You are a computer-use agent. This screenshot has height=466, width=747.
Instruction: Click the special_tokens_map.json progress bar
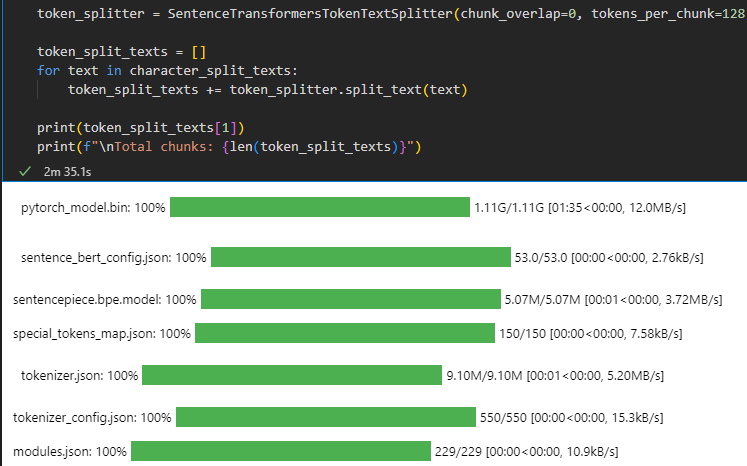pos(345,333)
